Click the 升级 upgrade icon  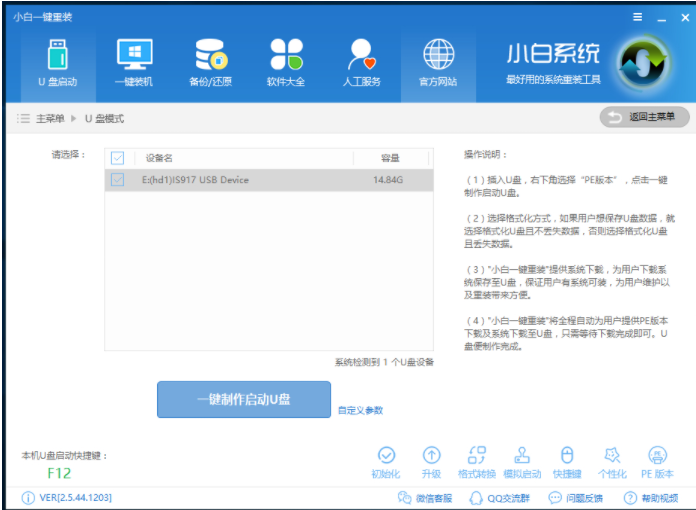[431, 463]
